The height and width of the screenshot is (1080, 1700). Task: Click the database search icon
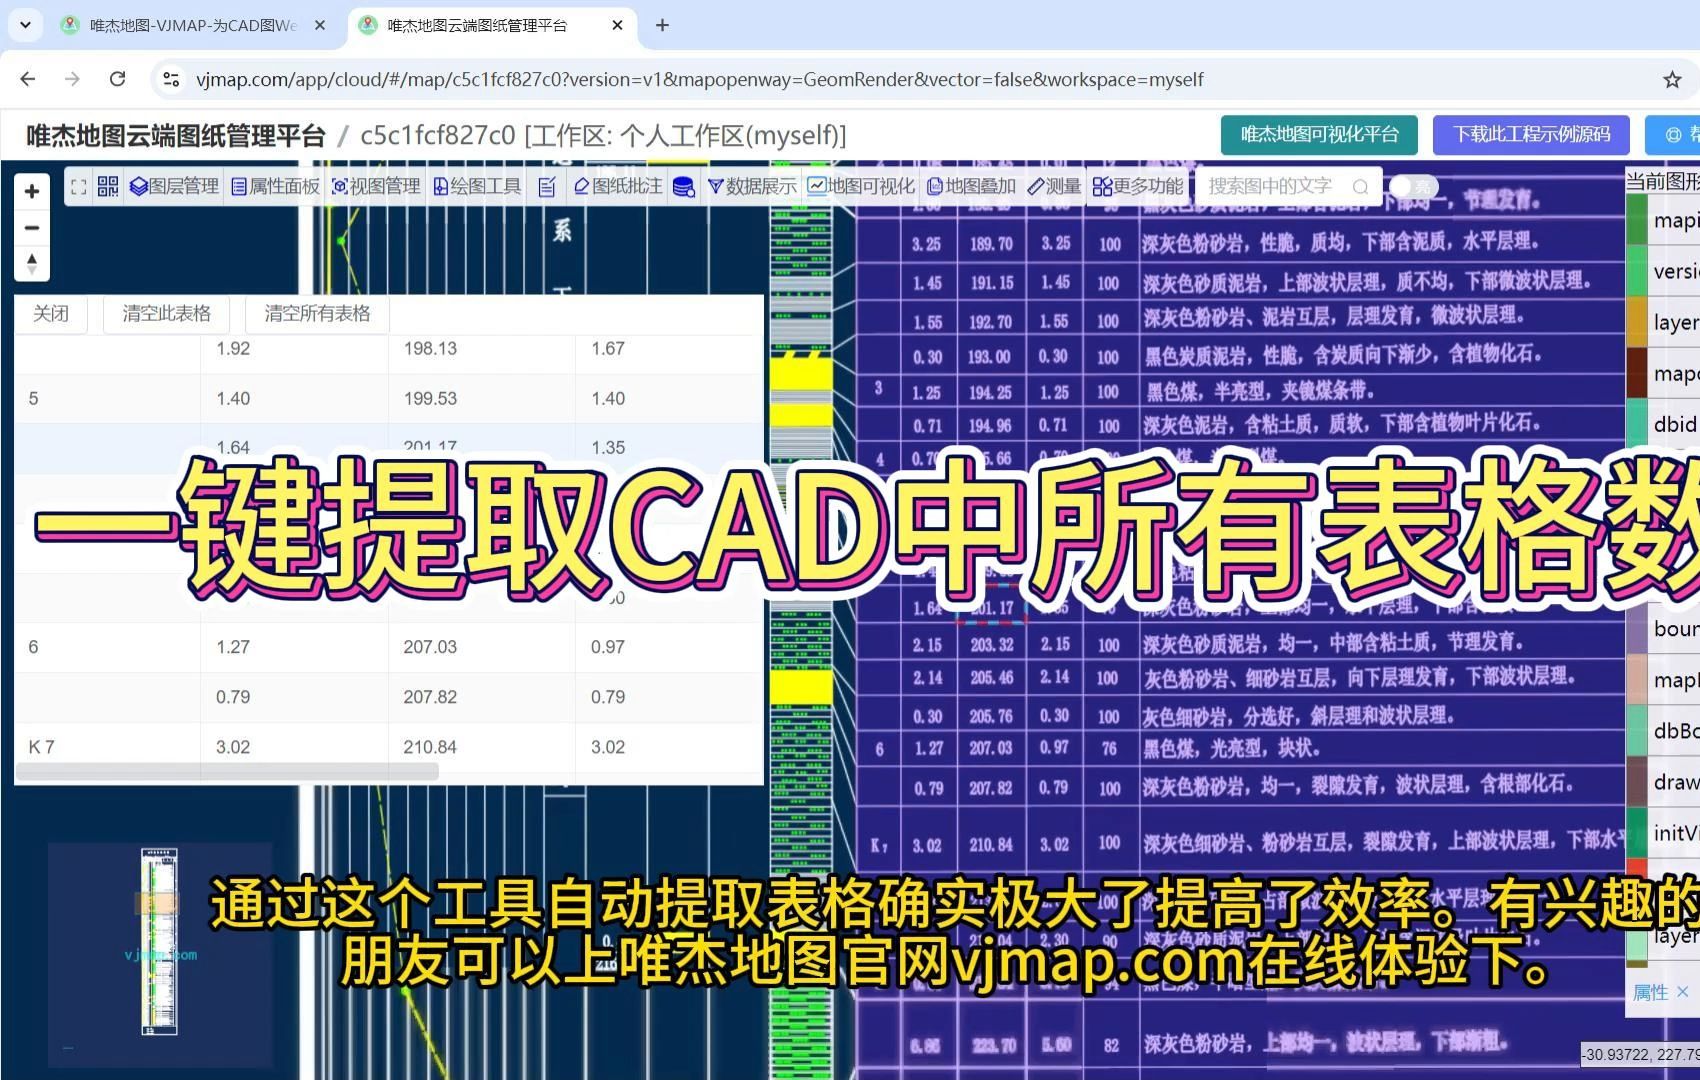(684, 187)
